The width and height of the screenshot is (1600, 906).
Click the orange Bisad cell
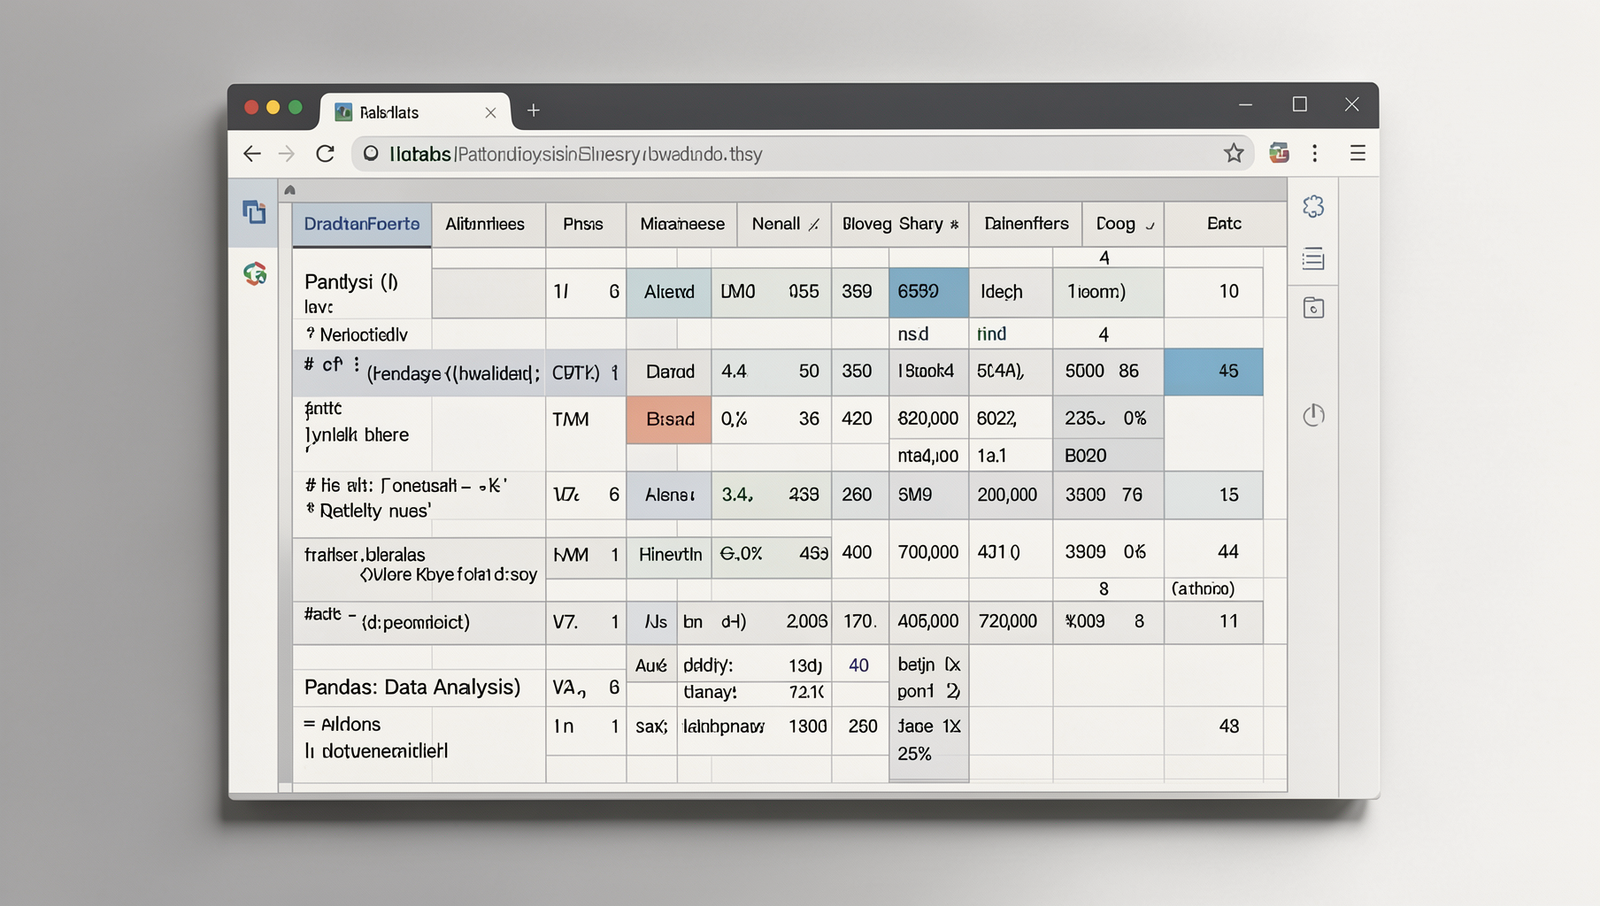pos(669,419)
